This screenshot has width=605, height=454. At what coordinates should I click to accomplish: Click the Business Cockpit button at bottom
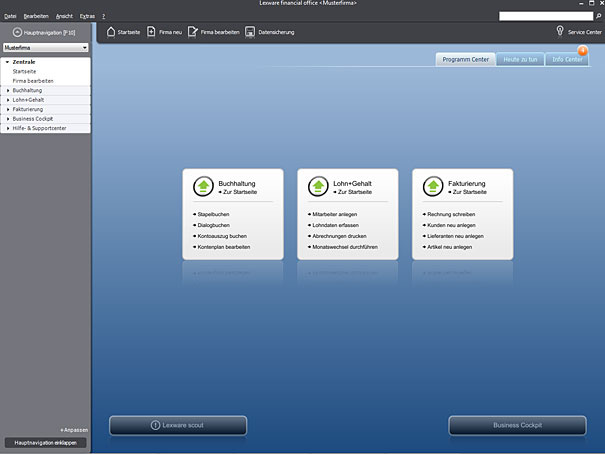[517, 425]
